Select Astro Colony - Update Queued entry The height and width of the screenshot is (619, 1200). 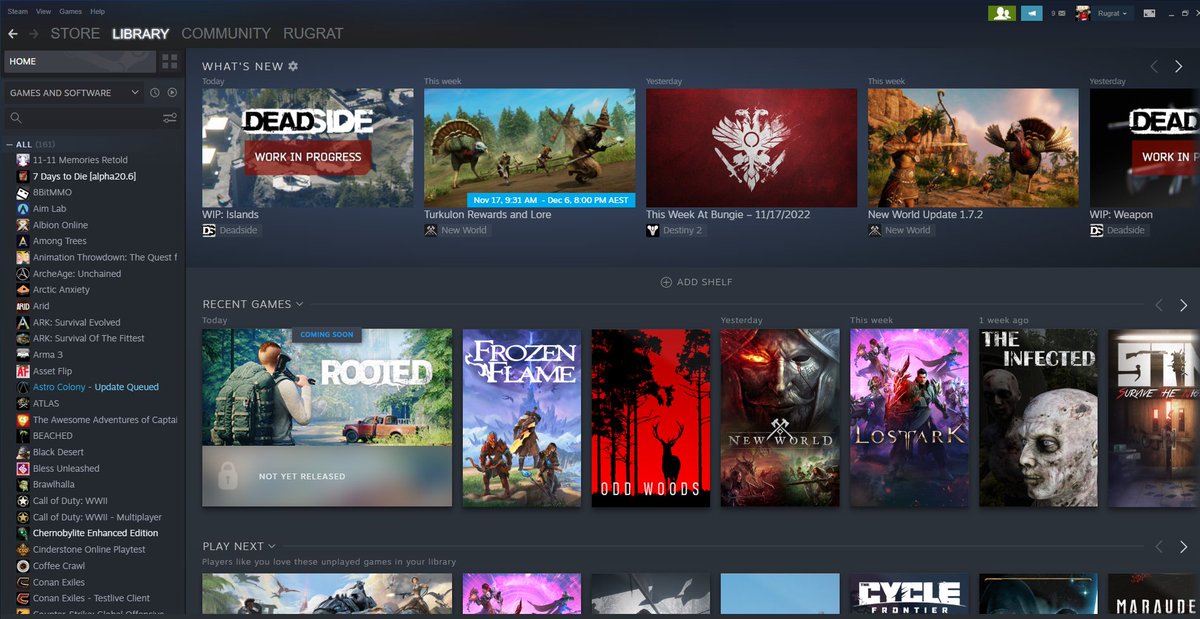click(95, 387)
